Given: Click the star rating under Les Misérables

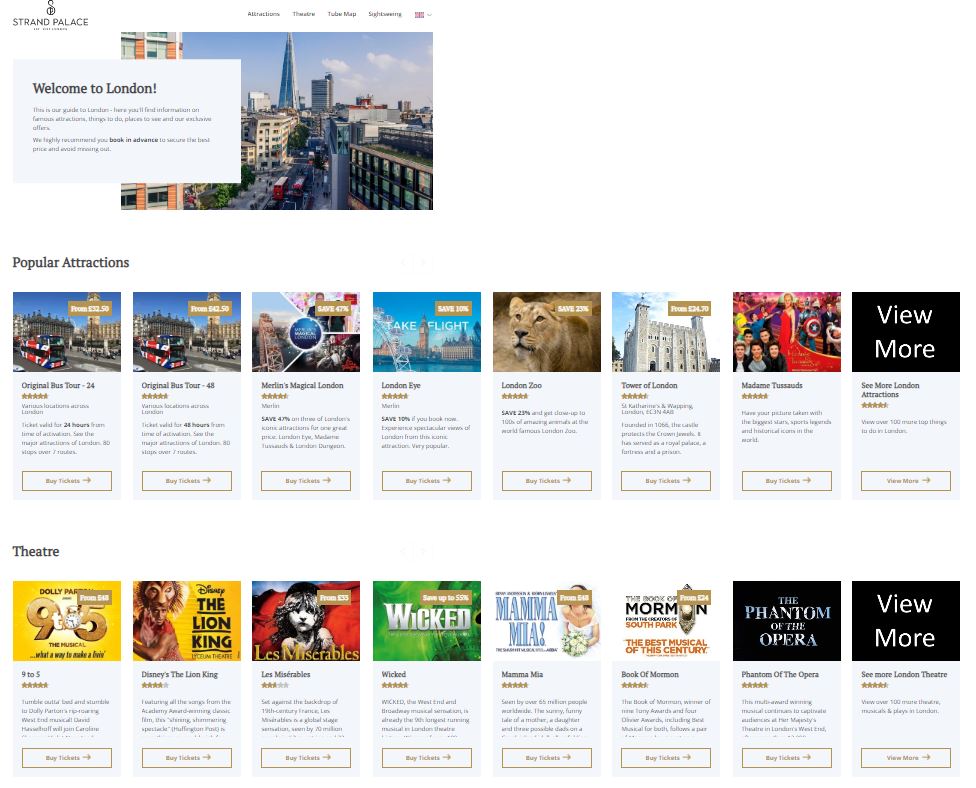Looking at the screenshot, I should [x=274, y=685].
